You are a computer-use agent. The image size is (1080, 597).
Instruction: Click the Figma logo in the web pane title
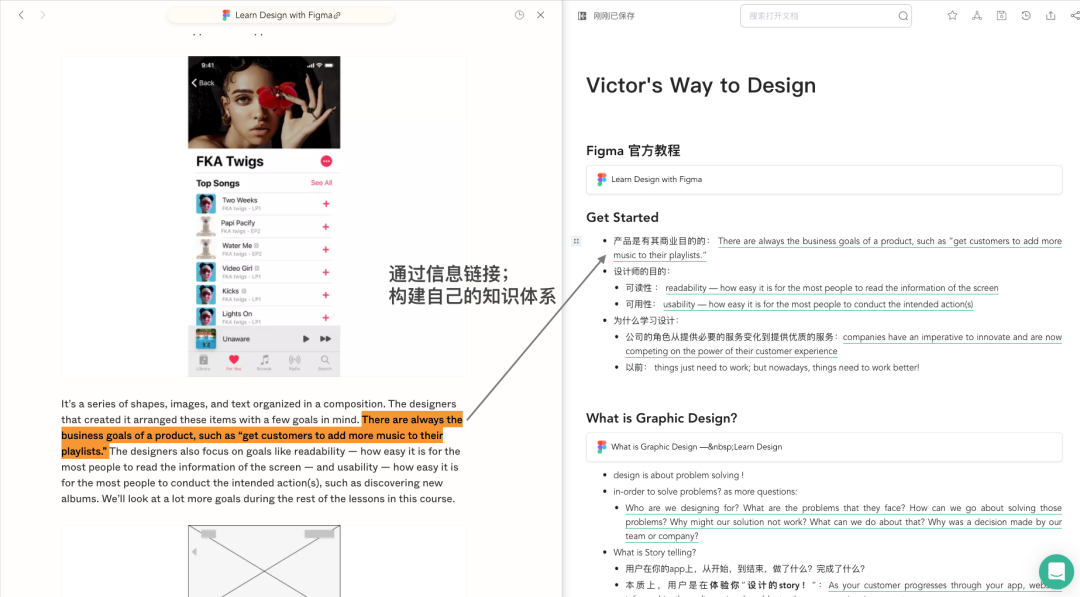[x=226, y=14]
